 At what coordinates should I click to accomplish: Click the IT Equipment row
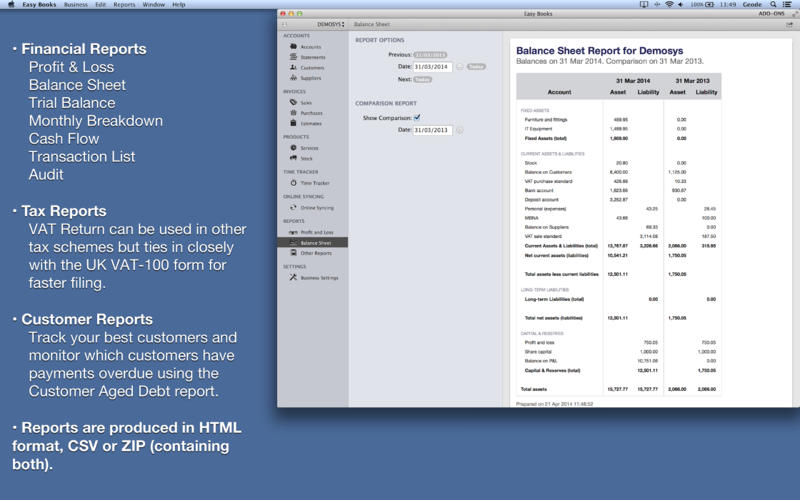619,129
